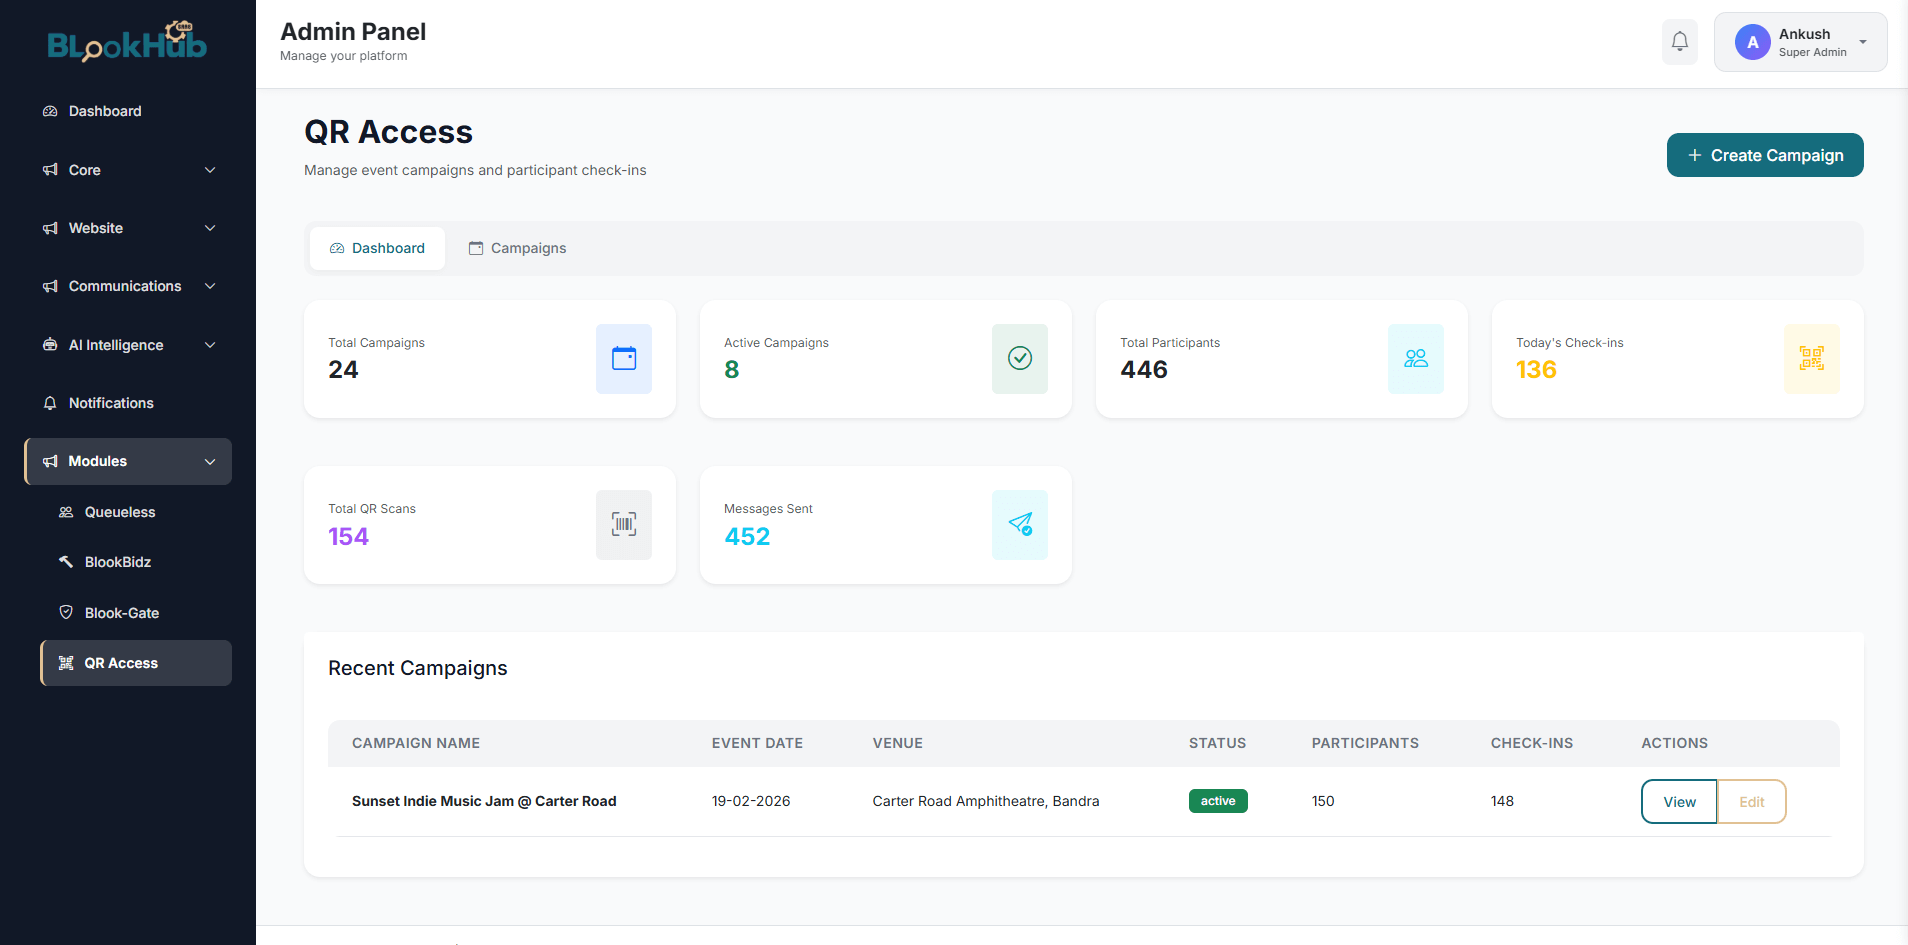The width and height of the screenshot is (1908, 945).
Task: Select the Queueless module icon
Action: (x=66, y=512)
